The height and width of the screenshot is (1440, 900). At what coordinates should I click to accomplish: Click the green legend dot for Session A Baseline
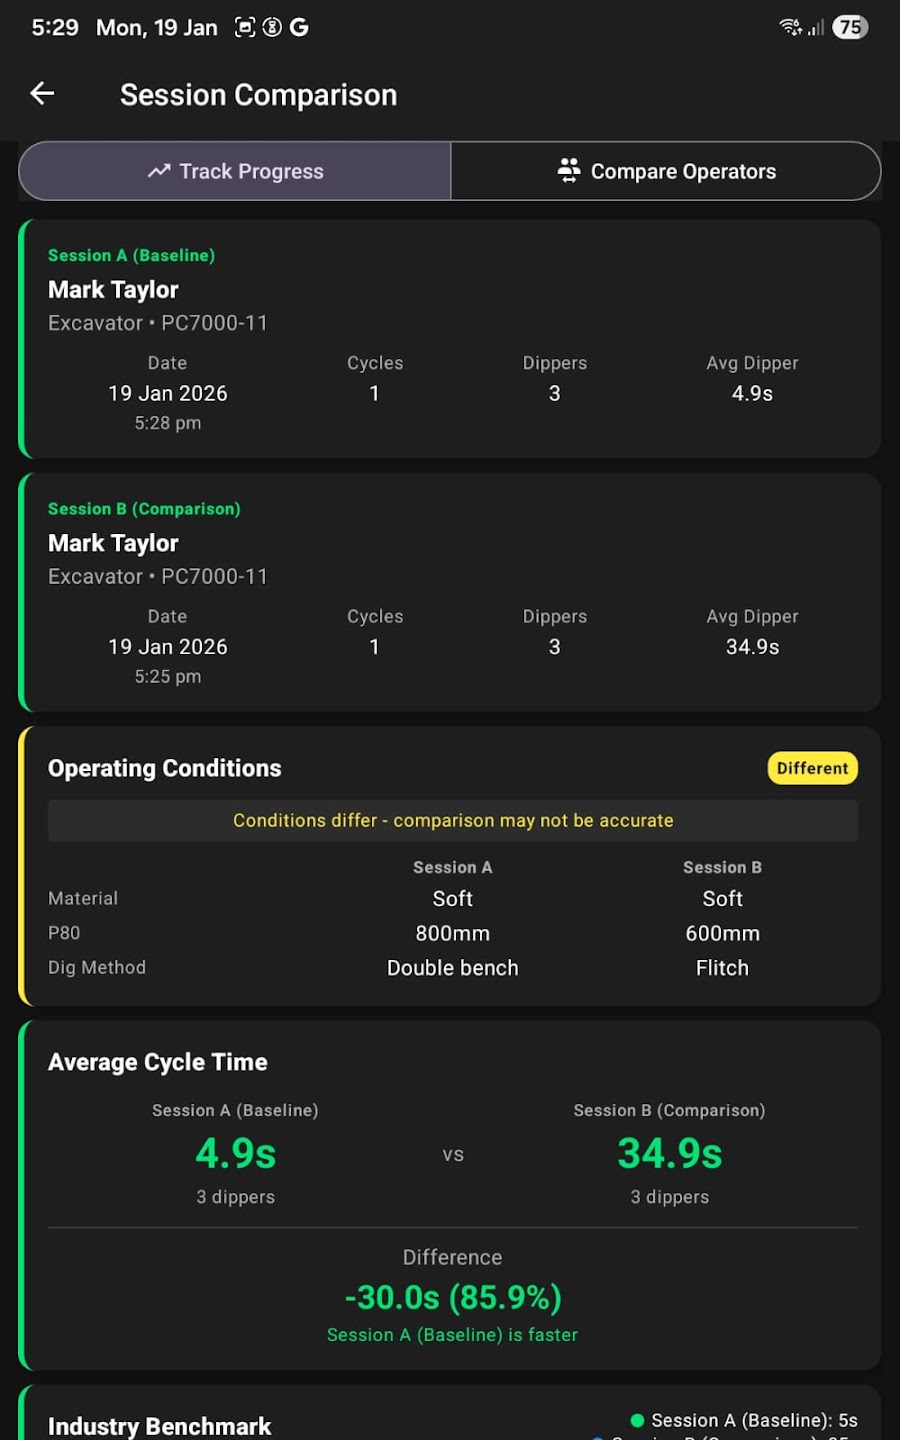click(x=636, y=1419)
